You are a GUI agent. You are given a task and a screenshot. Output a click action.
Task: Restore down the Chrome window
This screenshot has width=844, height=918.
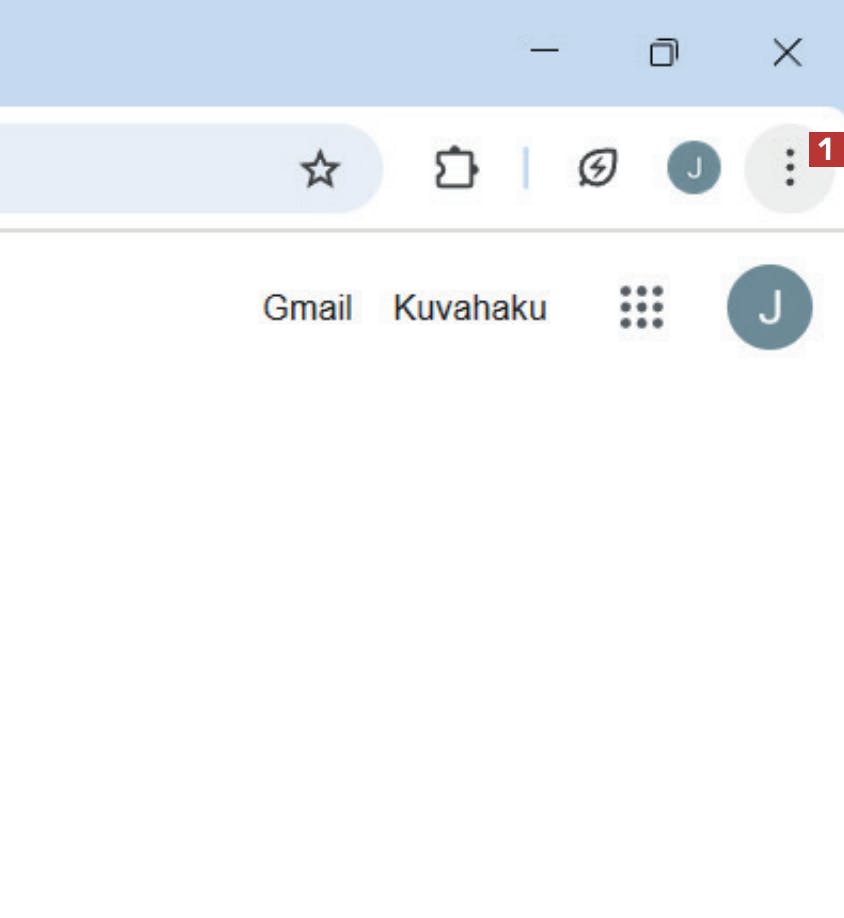pos(664,53)
